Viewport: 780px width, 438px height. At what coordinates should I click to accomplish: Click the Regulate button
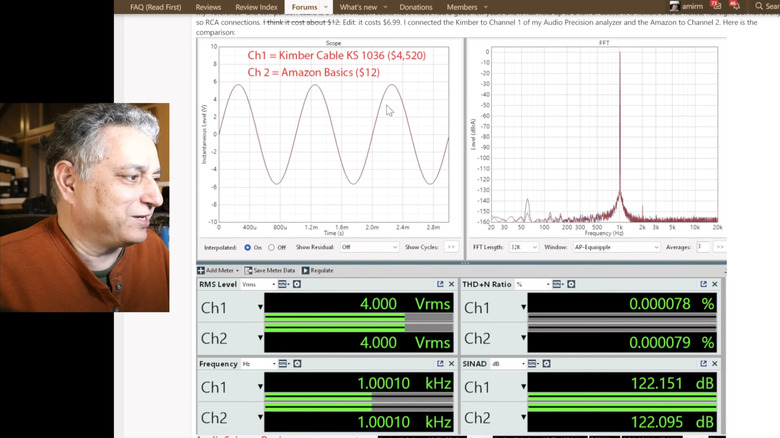(317, 270)
